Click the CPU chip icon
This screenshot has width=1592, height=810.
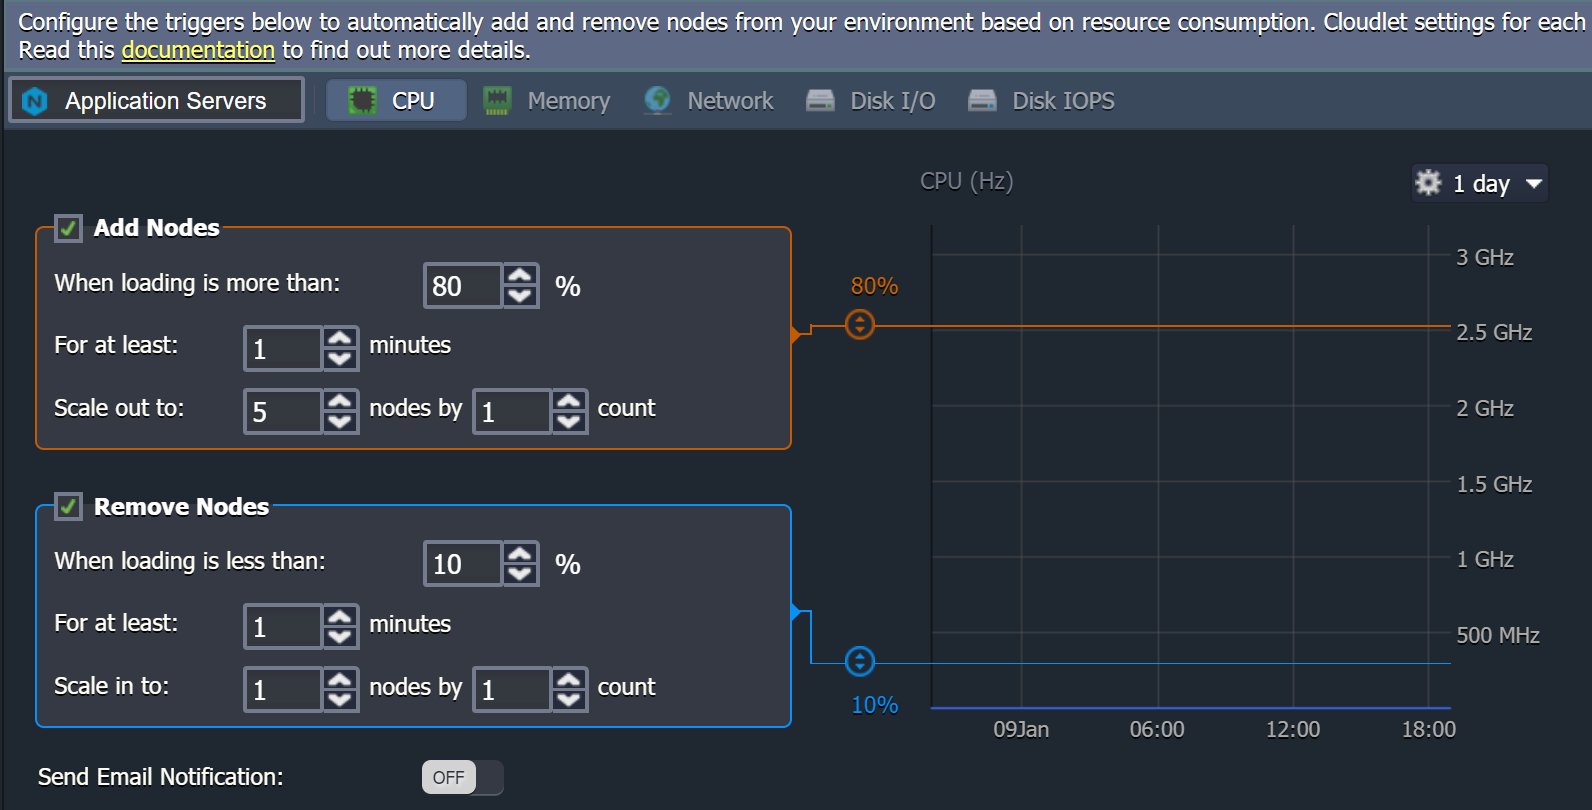click(362, 100)
